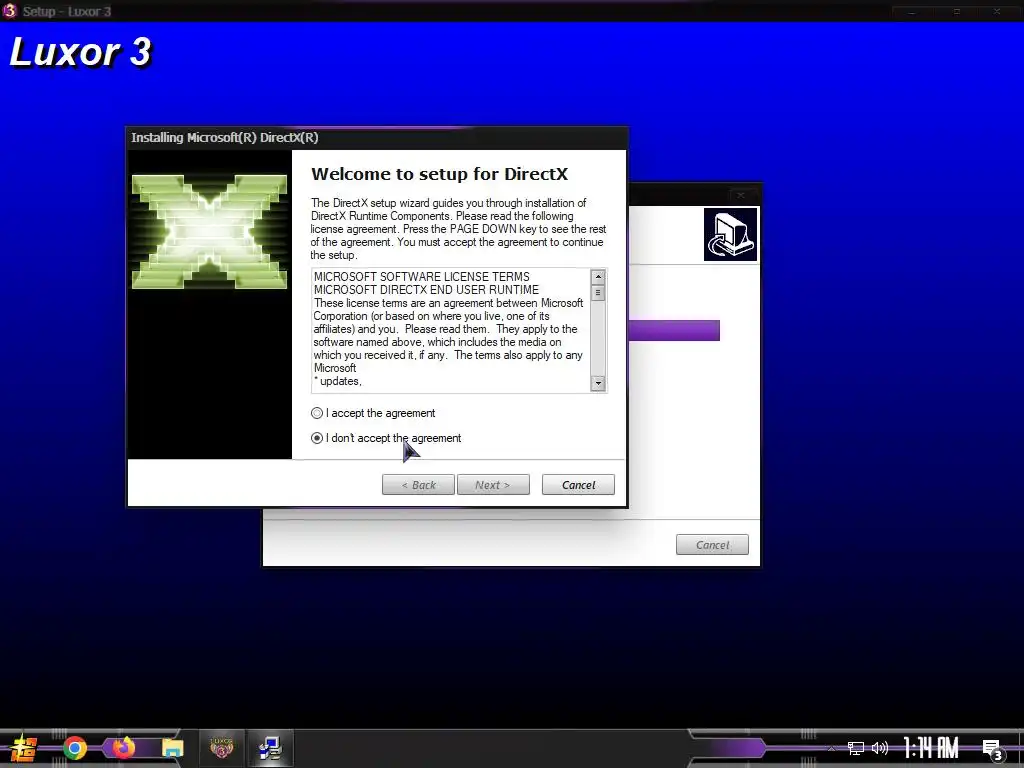
Task: Open the Start menu icon
Action: [23, 748]
